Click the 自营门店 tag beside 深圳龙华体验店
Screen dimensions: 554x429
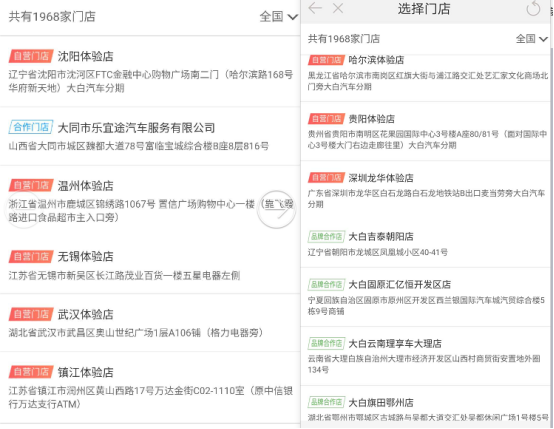pyautogui.click(x=326, y=177)
